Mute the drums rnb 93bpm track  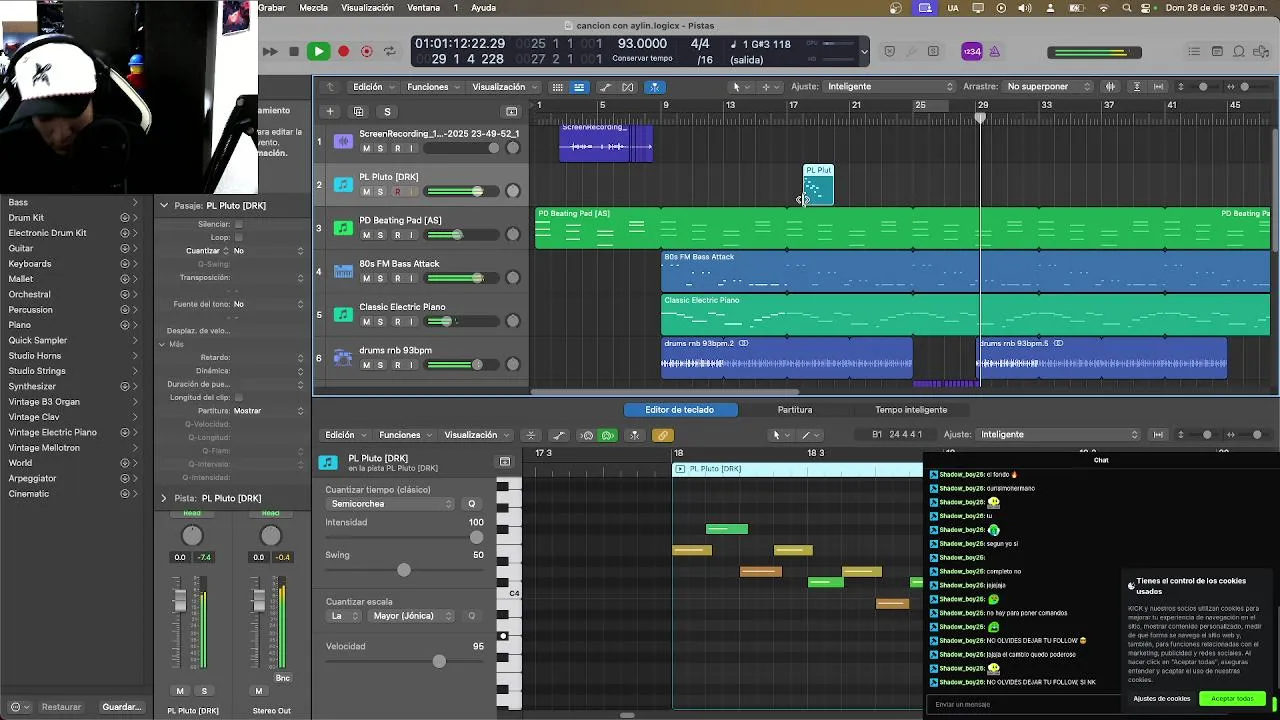click(x=366, y=365)
